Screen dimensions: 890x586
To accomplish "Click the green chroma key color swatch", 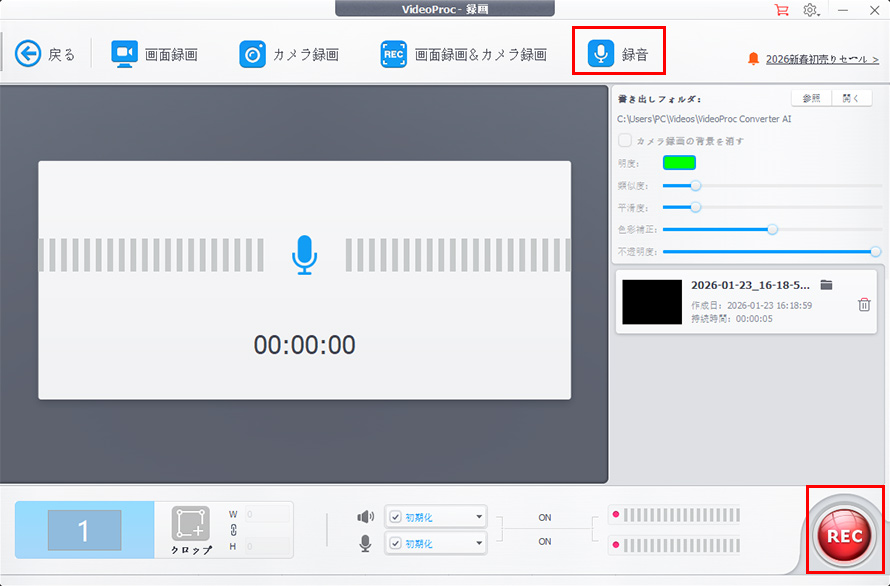I will point(679,162).
